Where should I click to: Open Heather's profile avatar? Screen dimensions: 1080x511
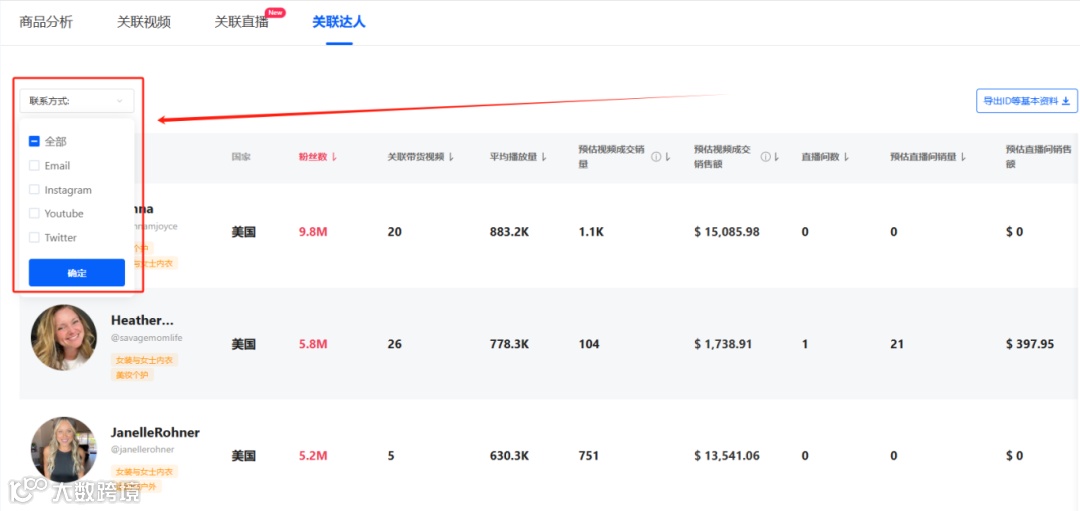[x=64, y=337]
